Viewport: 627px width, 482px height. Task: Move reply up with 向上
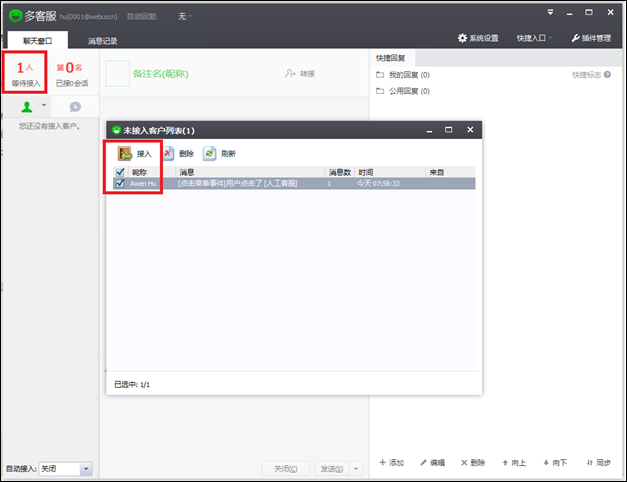pyautogui.click(x=514, y=463)
